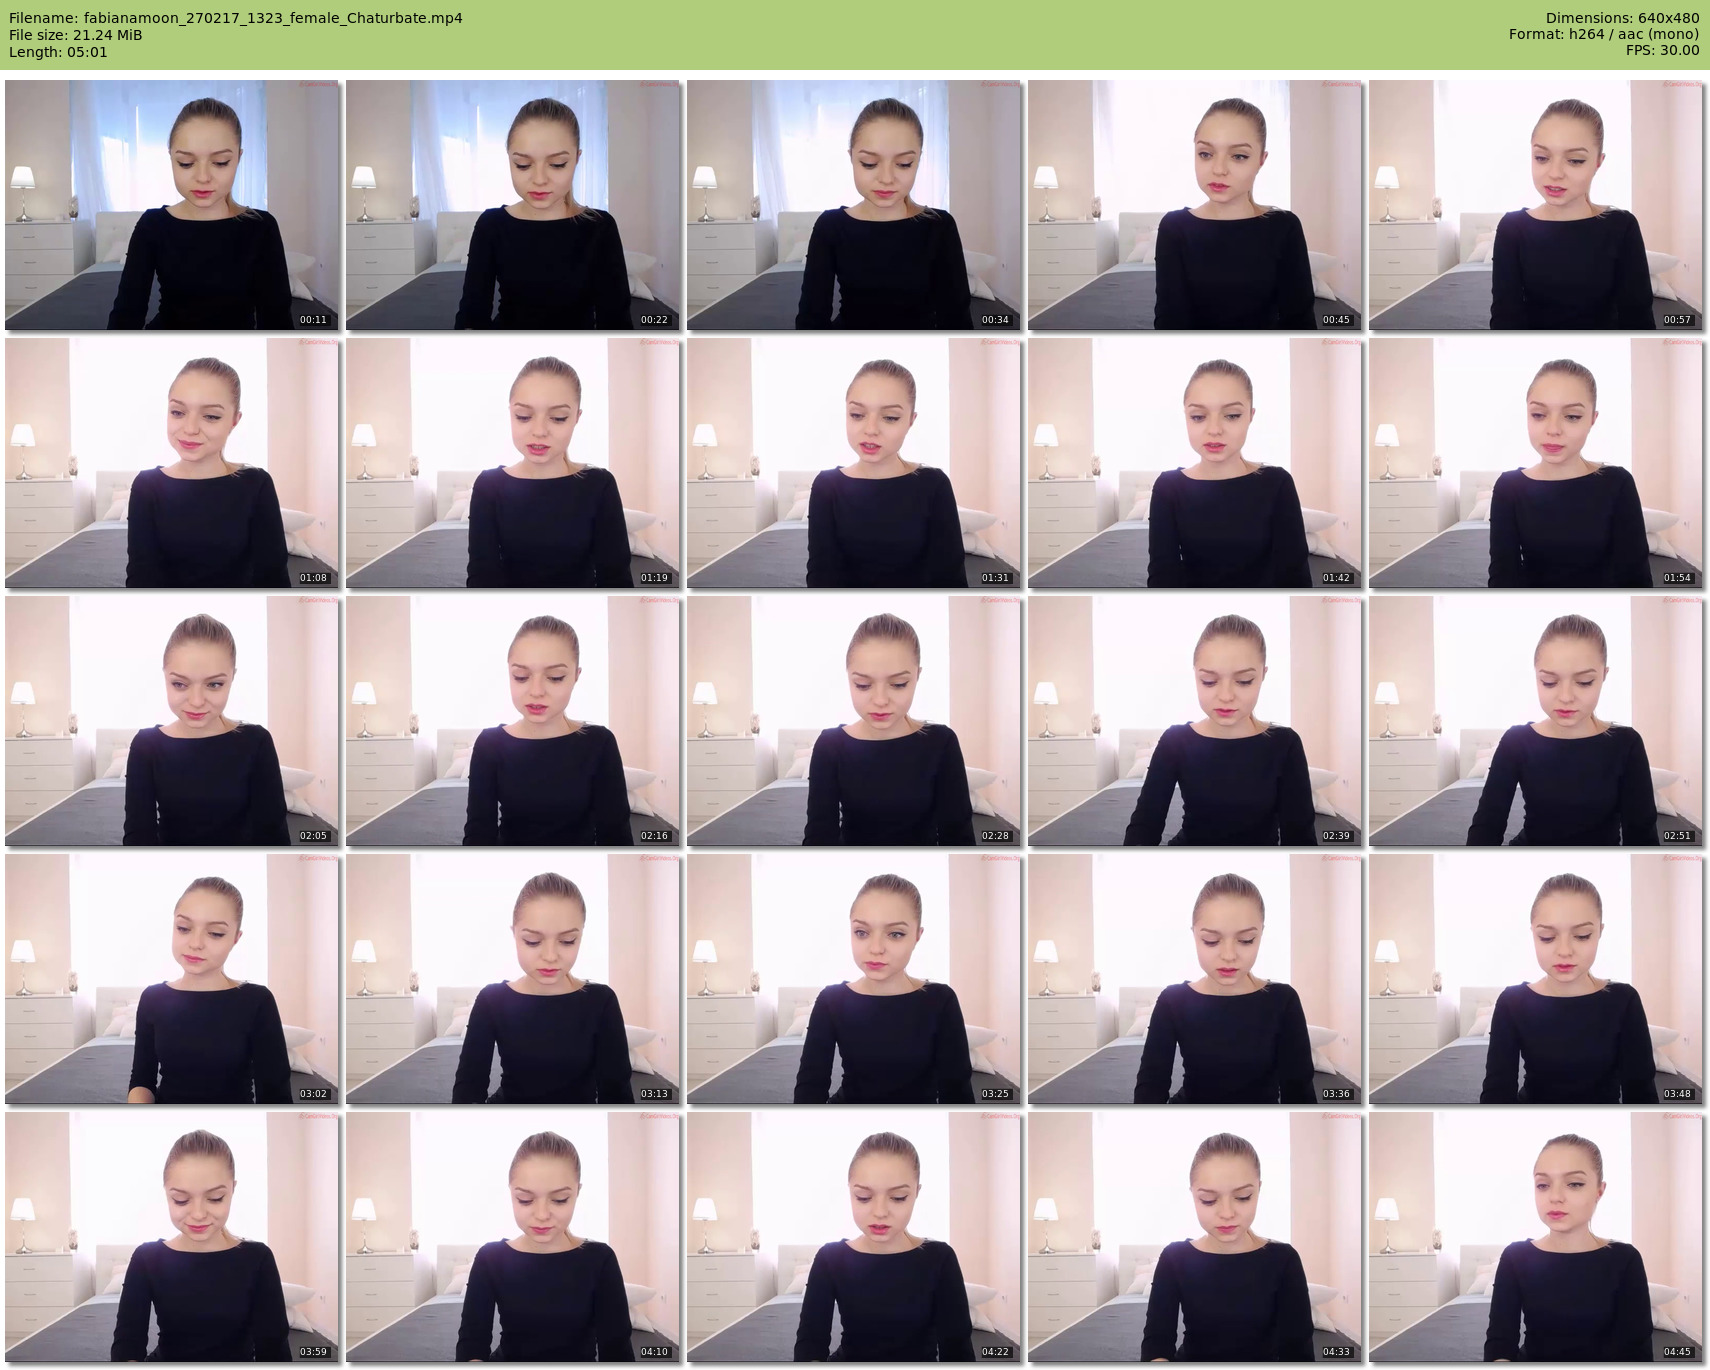
Task: Click the 03:13 video frame
Action: [x=513, y=979]
